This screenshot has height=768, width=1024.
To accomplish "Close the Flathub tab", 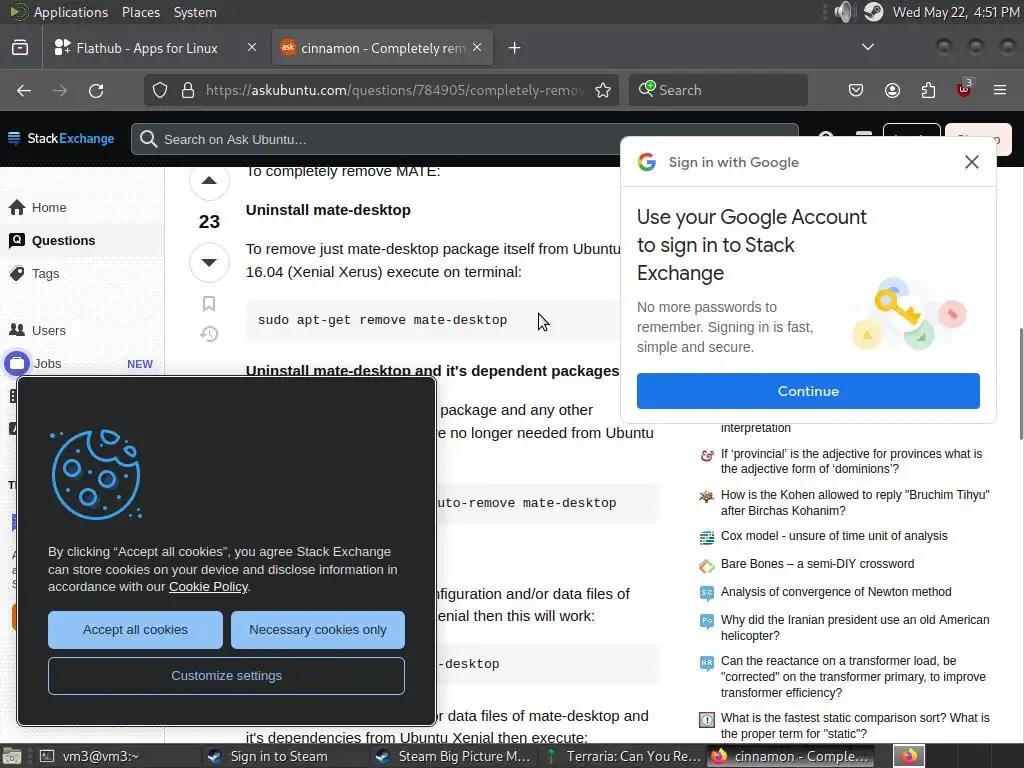I will point(251,48).
